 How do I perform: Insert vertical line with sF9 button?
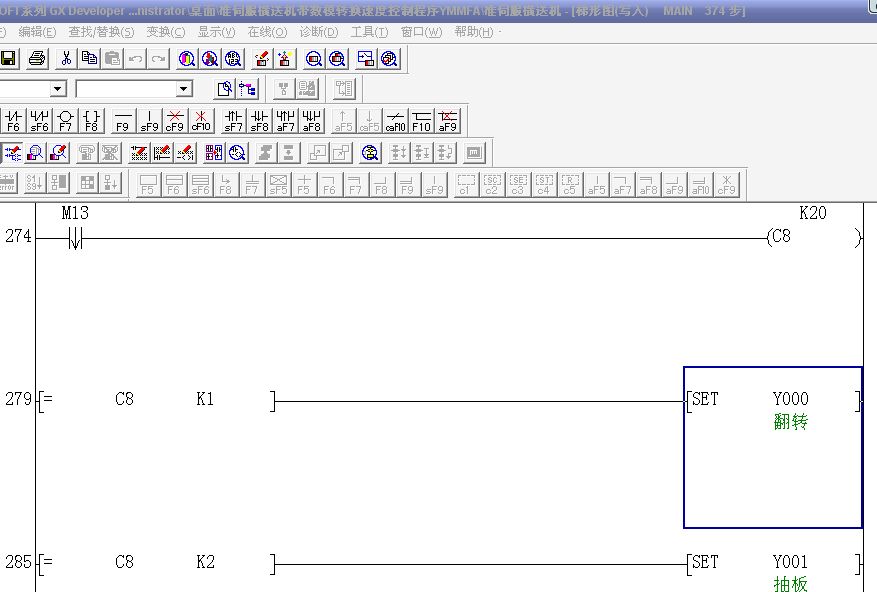pos(149,121)
